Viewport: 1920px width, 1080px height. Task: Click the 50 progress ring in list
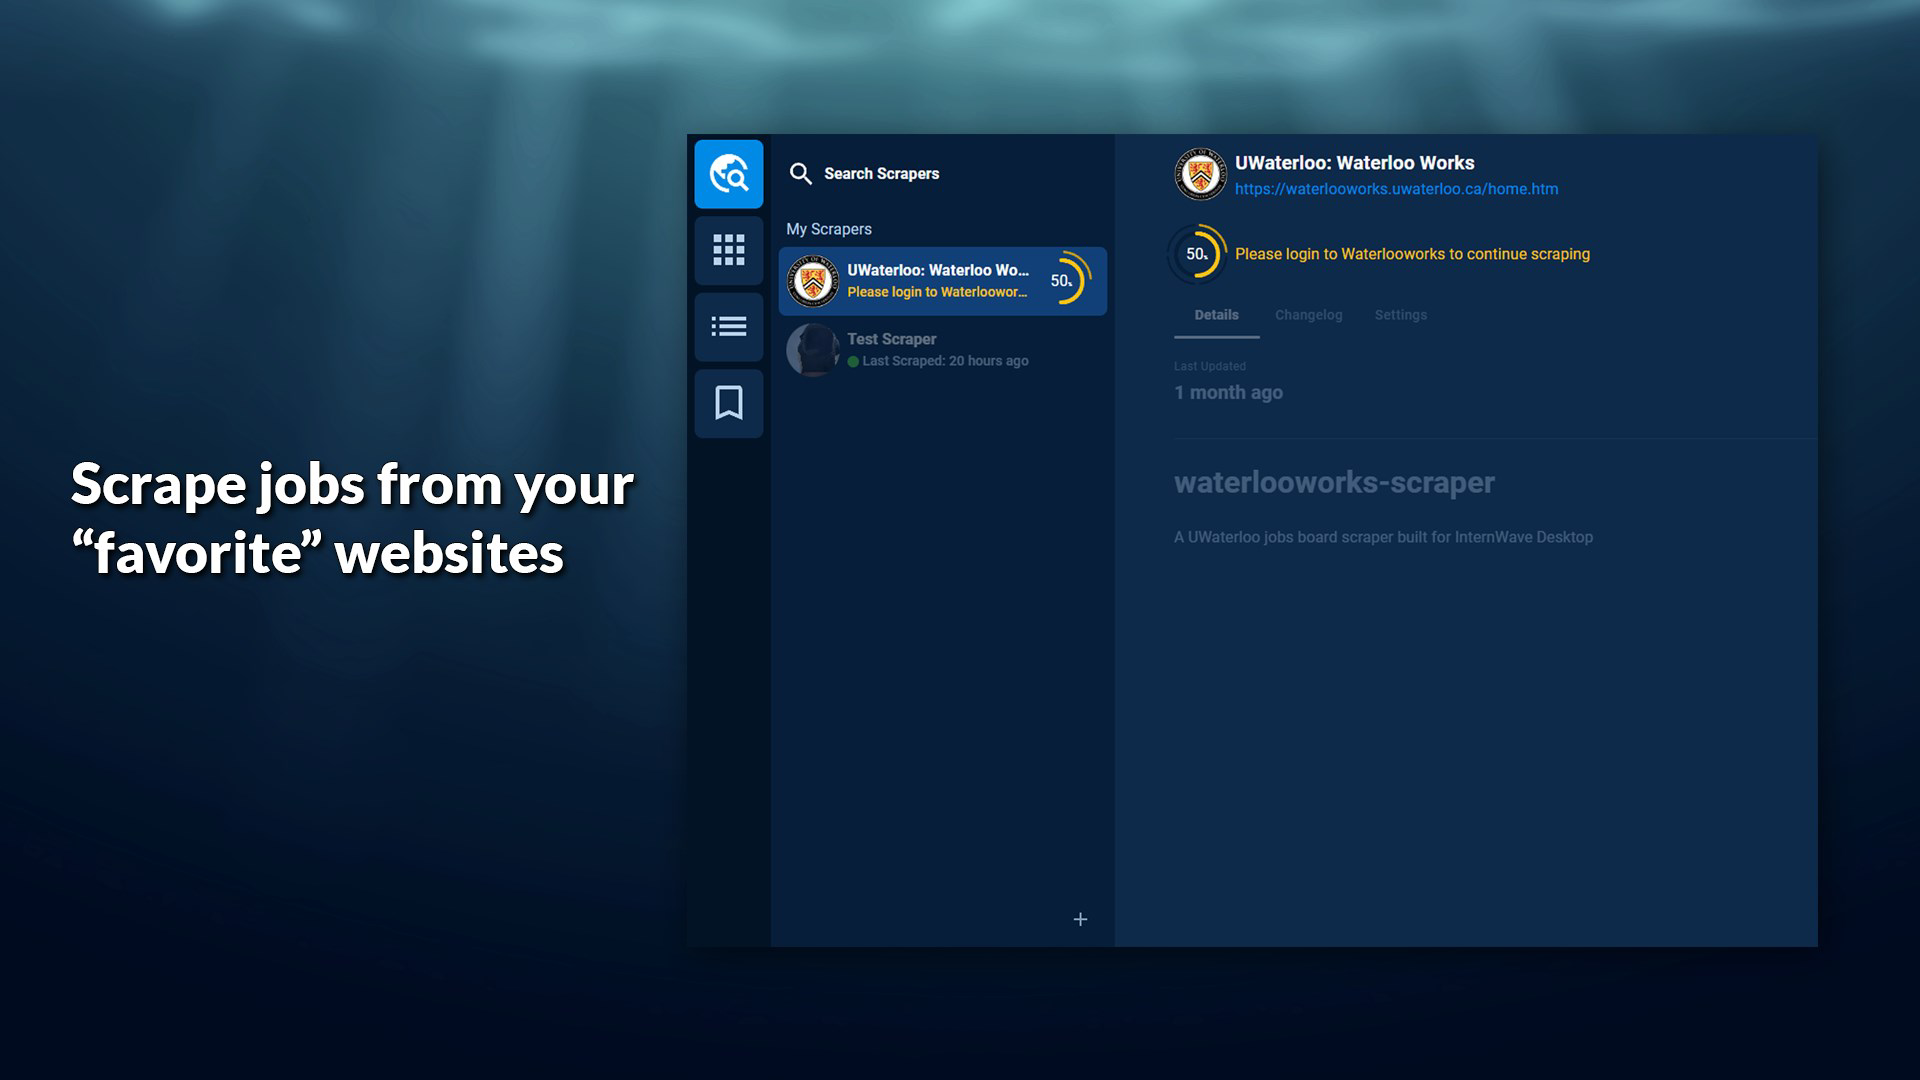point(1065,281)
